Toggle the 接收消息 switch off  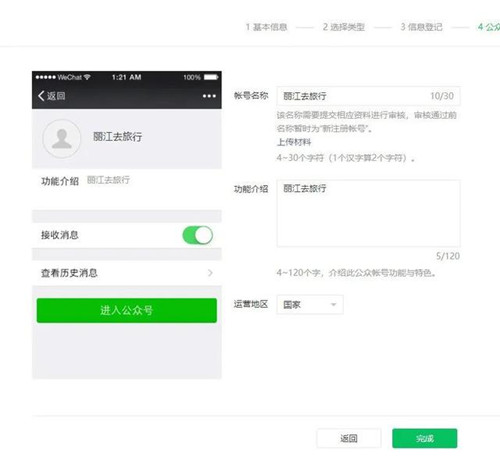click(198, 235)
